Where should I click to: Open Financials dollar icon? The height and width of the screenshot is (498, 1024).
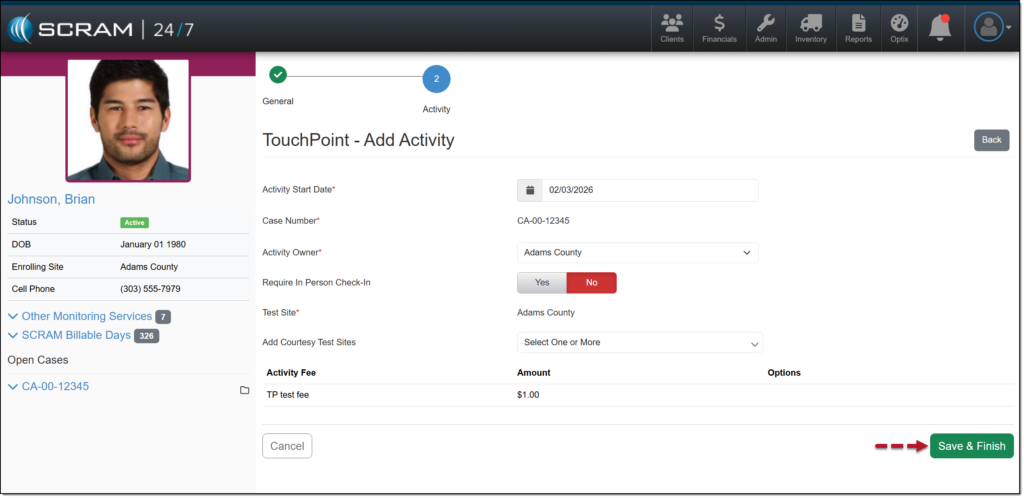[x=719, y=28]
